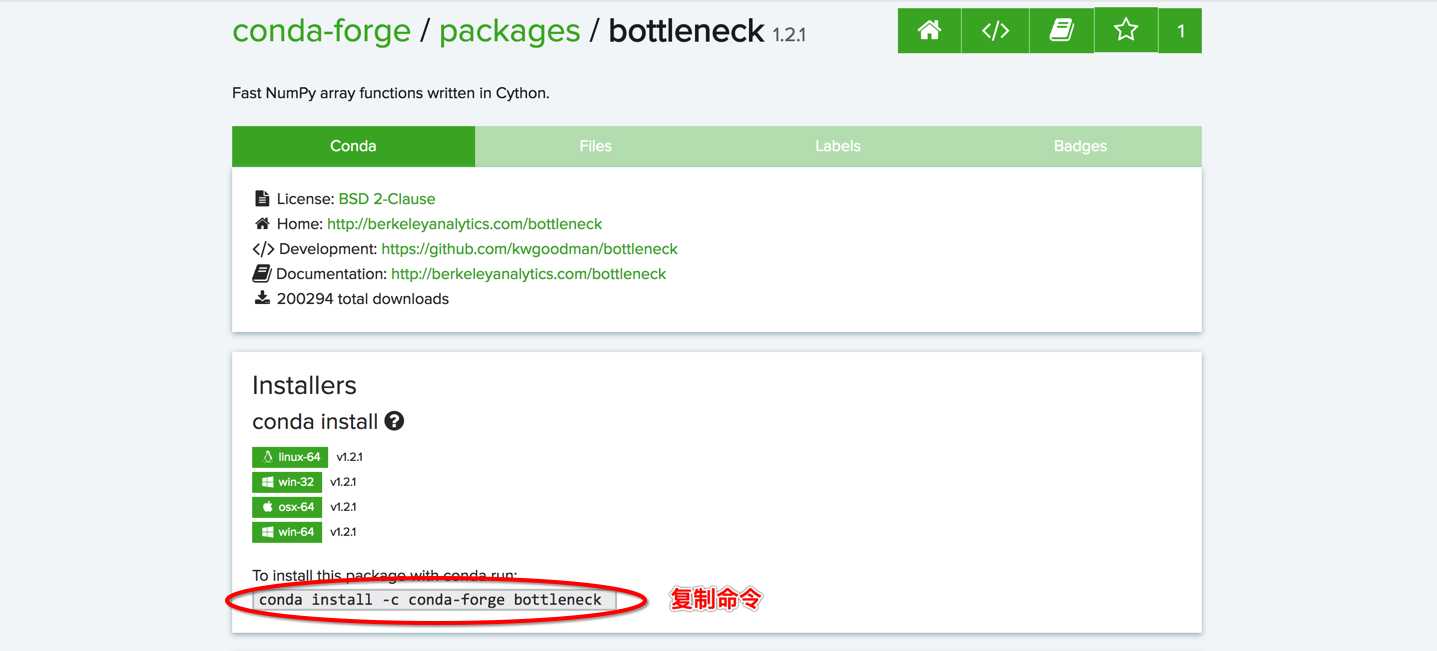The image size is (1437, 651).
Task: Click the documentation book icon in the header
Action: 1060,30
